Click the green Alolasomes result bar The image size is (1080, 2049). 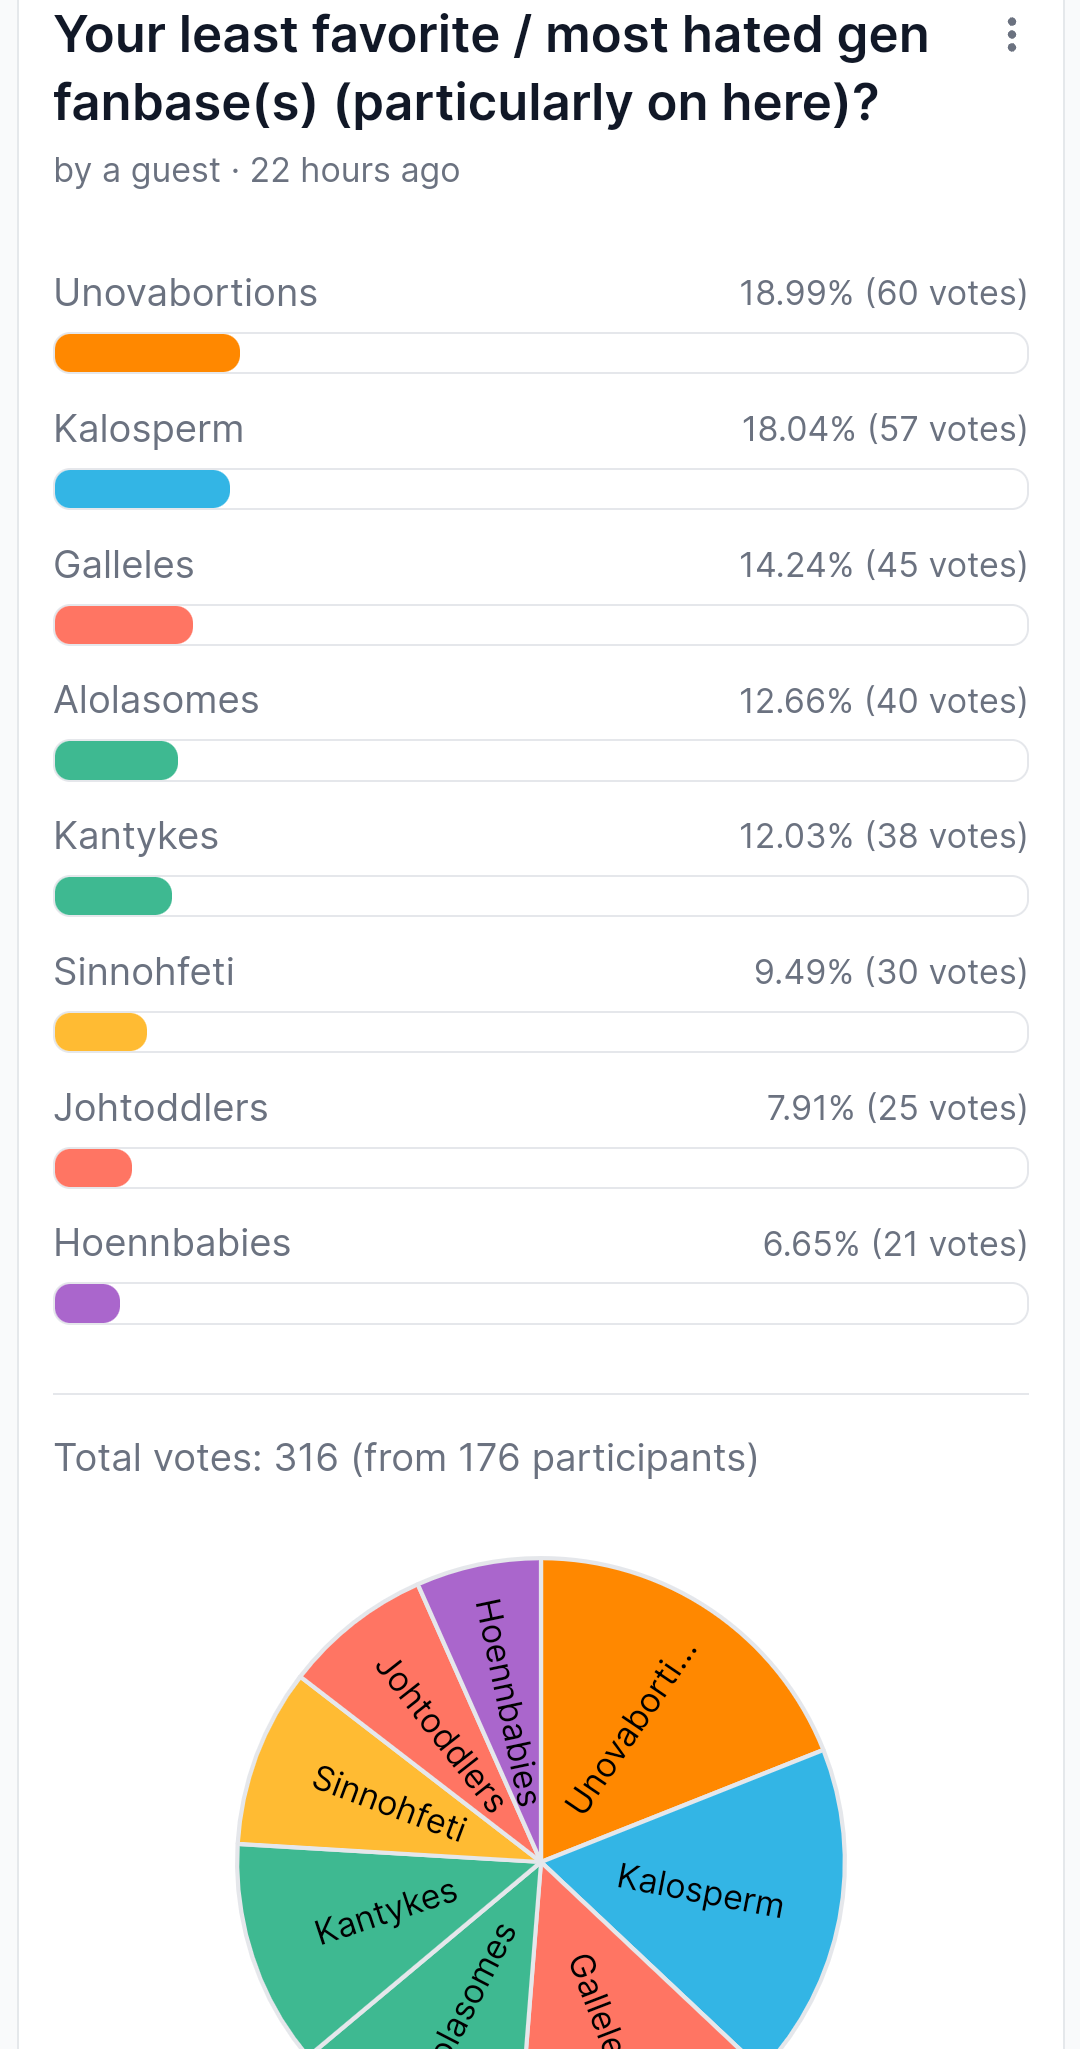541,761
